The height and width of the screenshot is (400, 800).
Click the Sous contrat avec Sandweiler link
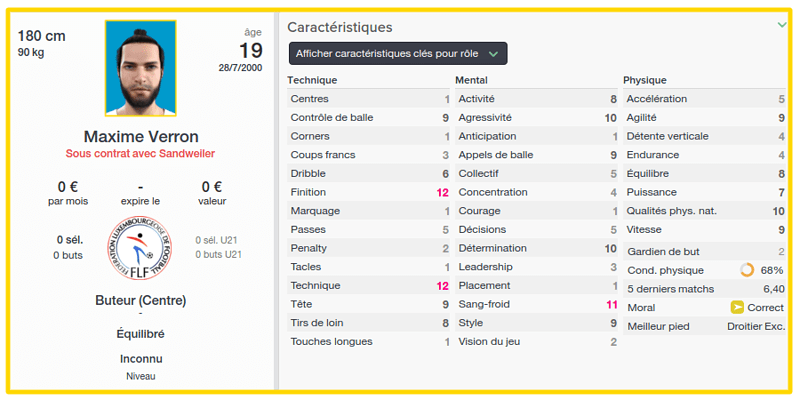141,154
